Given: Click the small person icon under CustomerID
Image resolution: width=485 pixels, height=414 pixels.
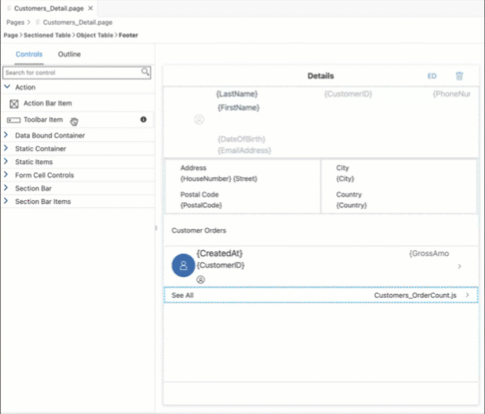Looking at the screenshot, I should pyautogui.click(x=200, y=279).
